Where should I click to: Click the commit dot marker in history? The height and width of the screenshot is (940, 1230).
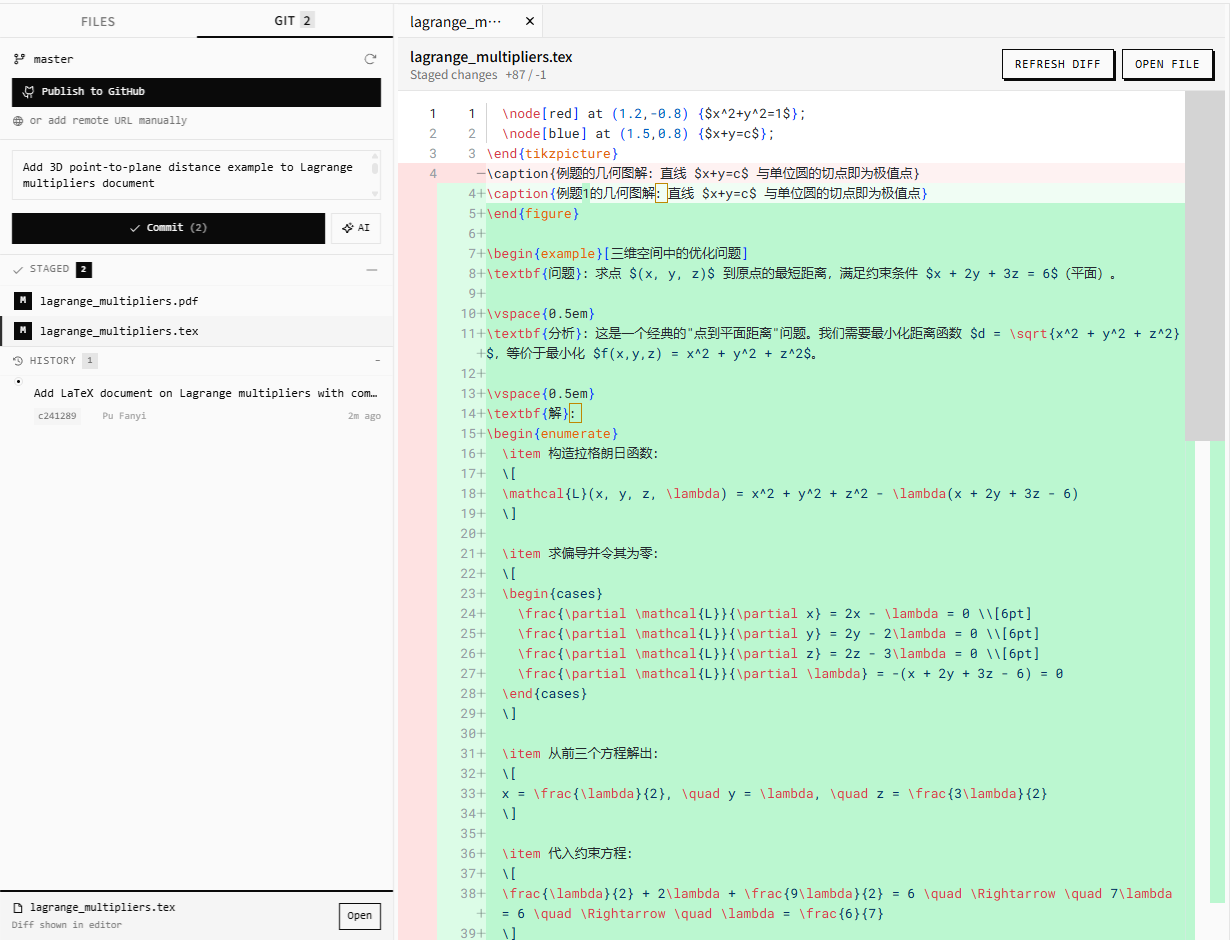point(18,381)
